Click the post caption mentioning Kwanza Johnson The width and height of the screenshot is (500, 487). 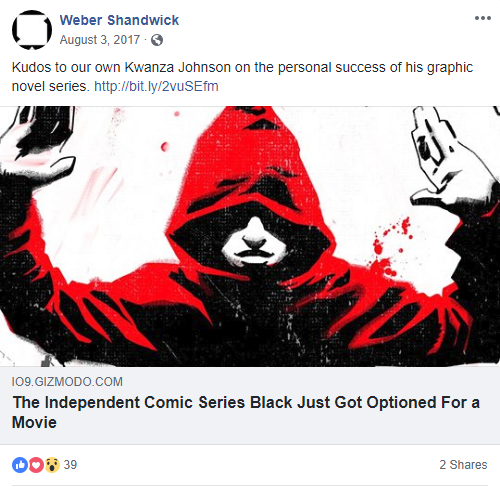point(242,77)
